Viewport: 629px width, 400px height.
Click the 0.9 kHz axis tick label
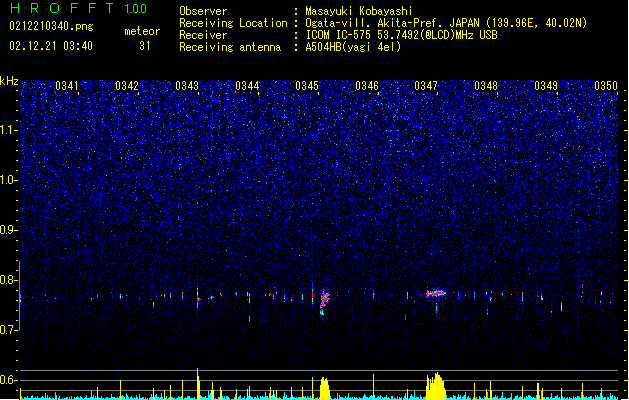click(x=9, y=230)
